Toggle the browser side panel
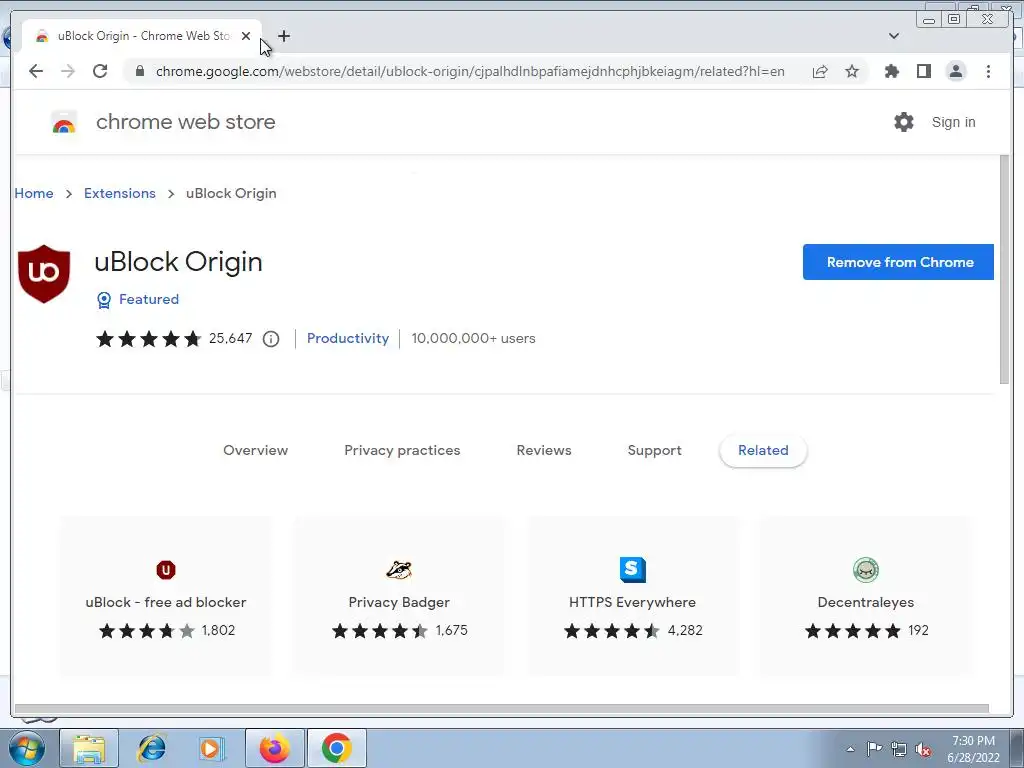This screenshot has height=768, width=1024. [923, 71]
